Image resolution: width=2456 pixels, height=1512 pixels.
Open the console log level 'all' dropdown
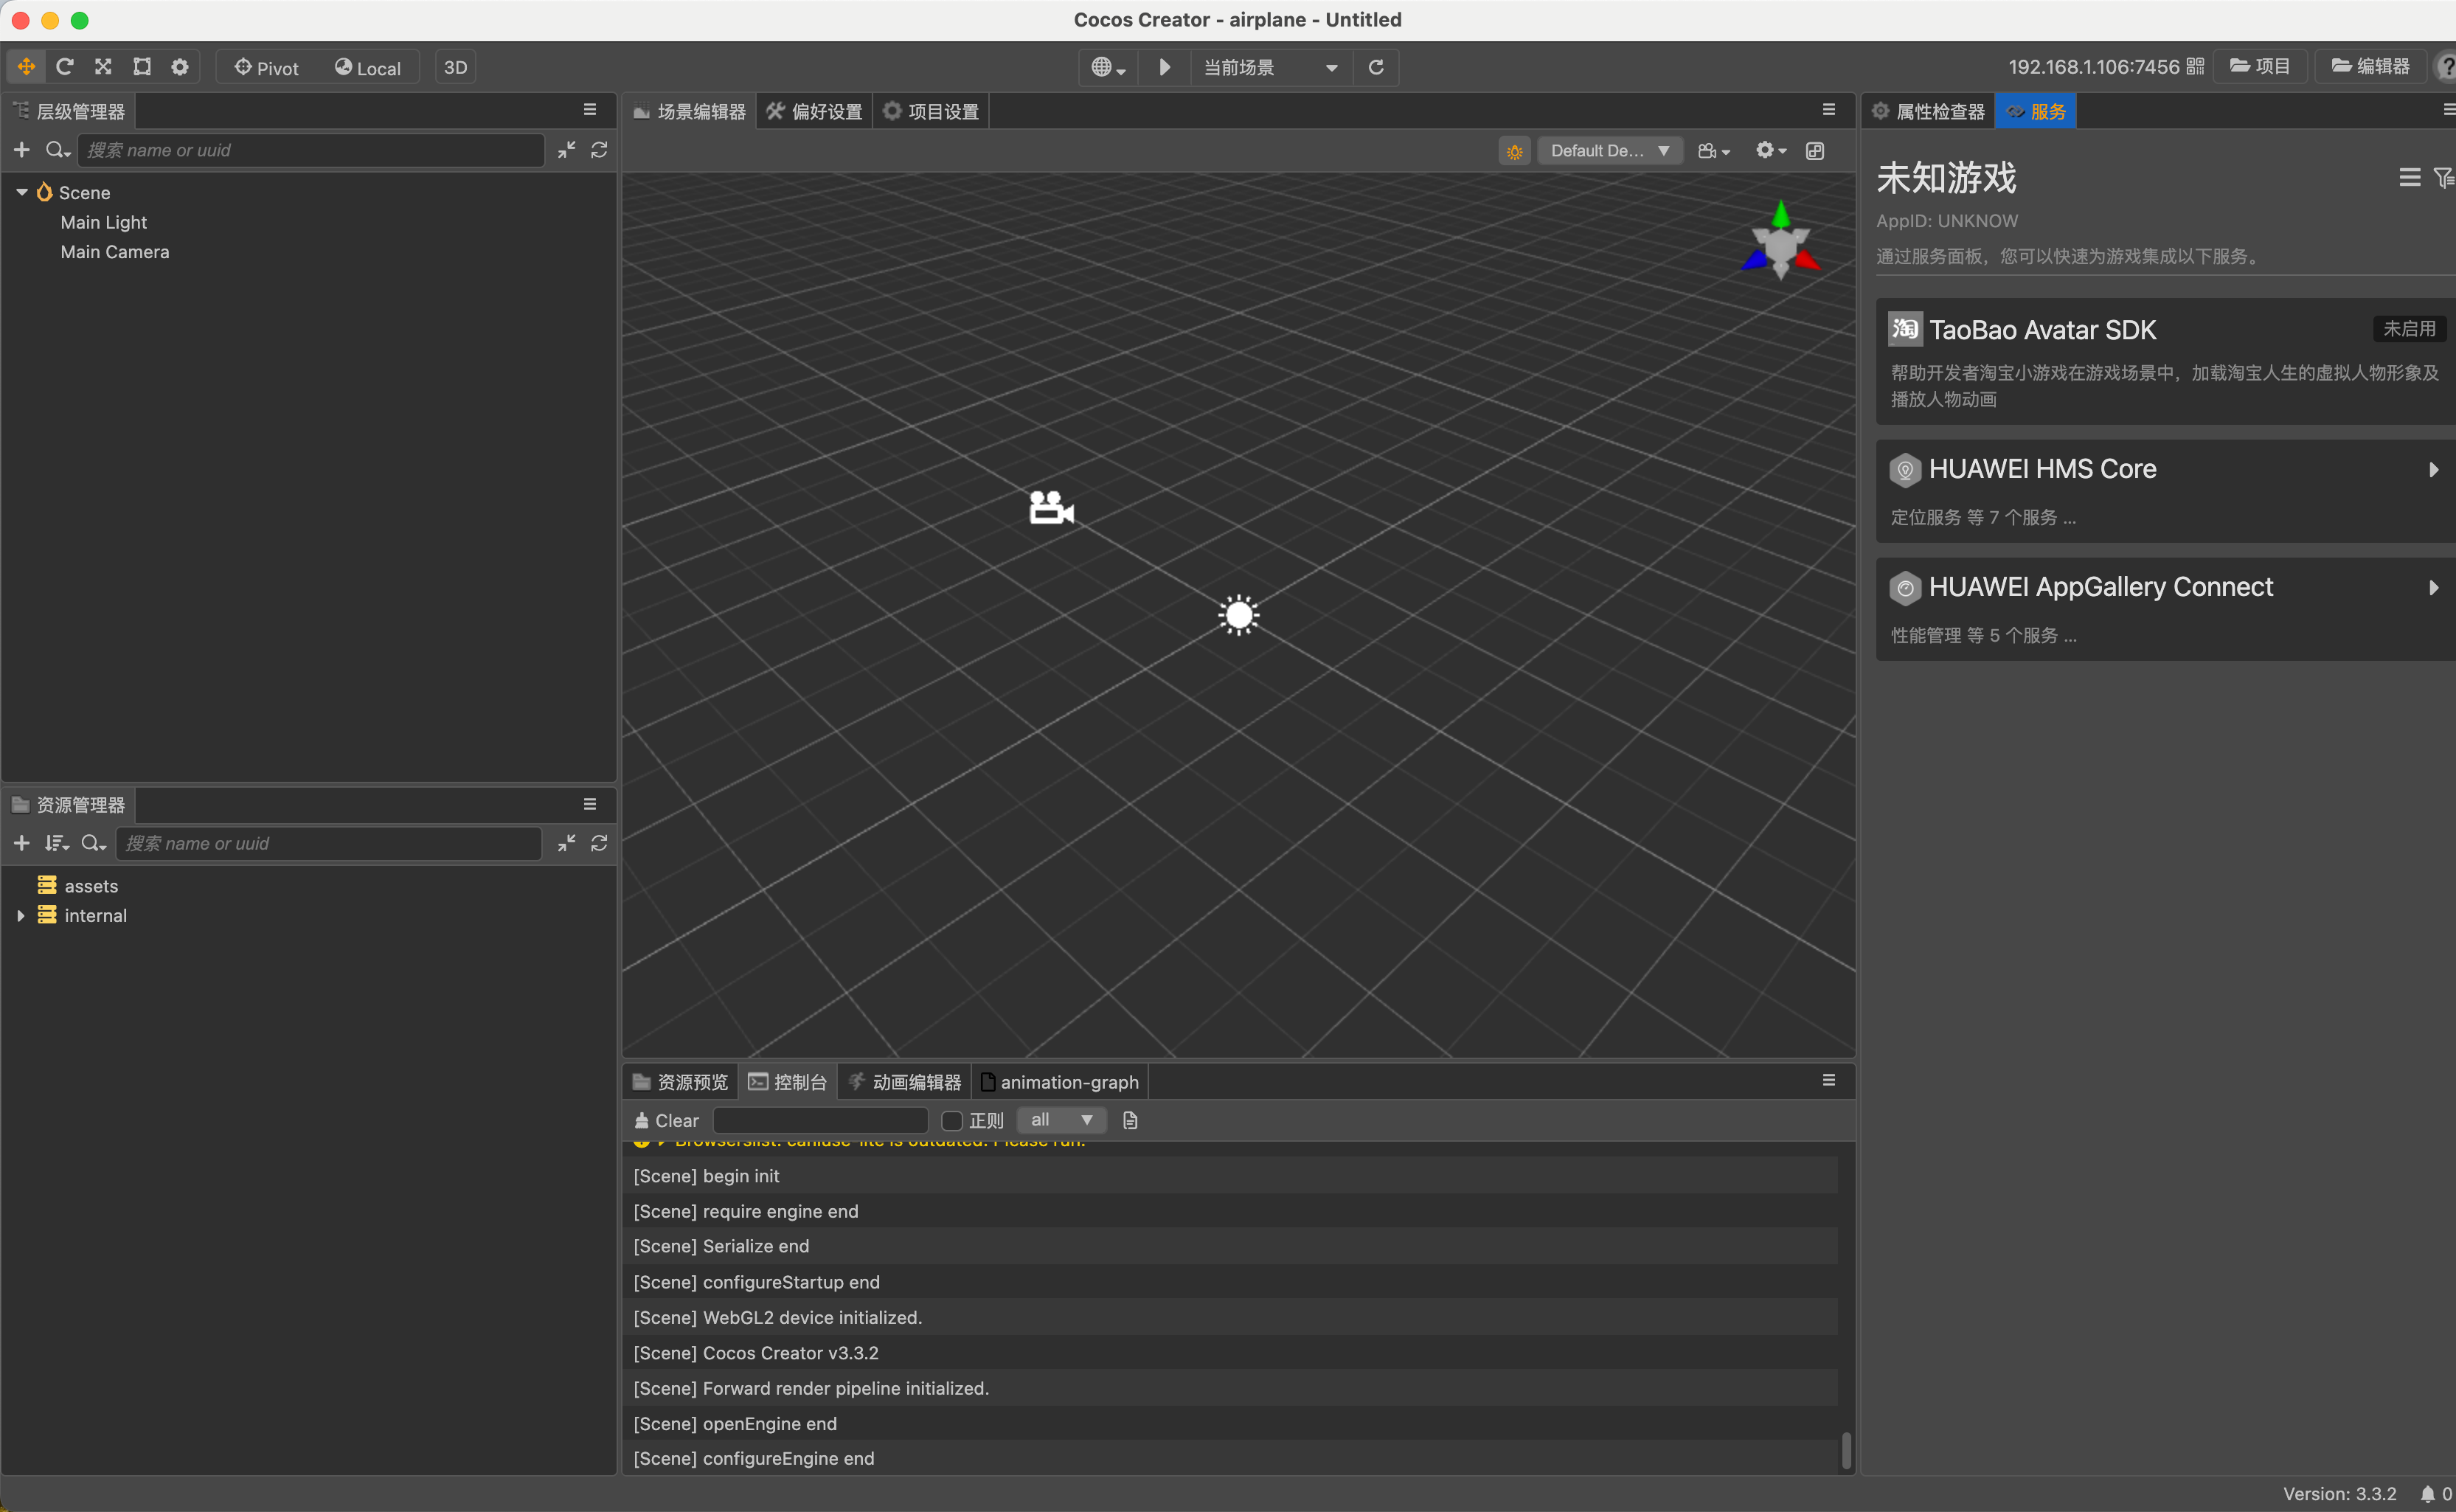(x=1060, y=1120)
